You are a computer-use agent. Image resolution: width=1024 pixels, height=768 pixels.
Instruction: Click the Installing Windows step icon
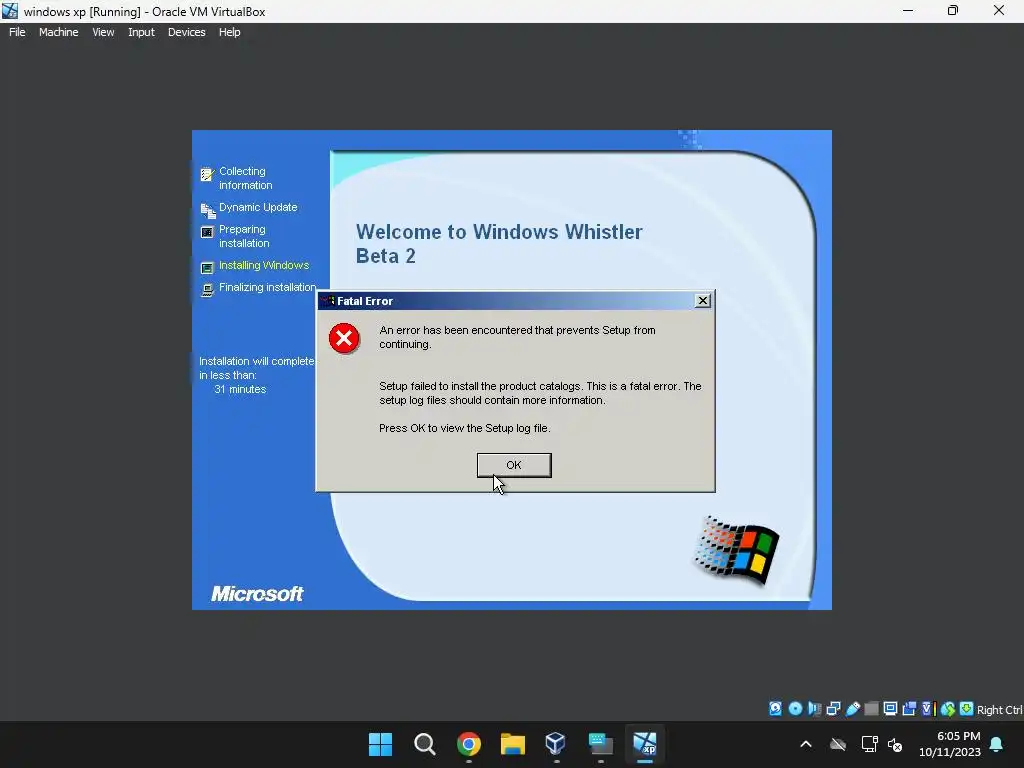[207, 268]
